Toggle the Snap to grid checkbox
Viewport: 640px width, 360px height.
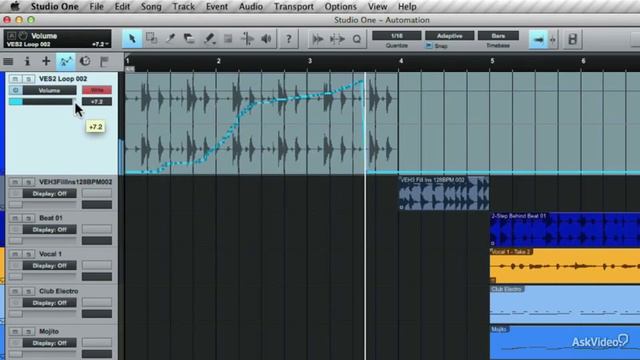(x=429, y=46)
